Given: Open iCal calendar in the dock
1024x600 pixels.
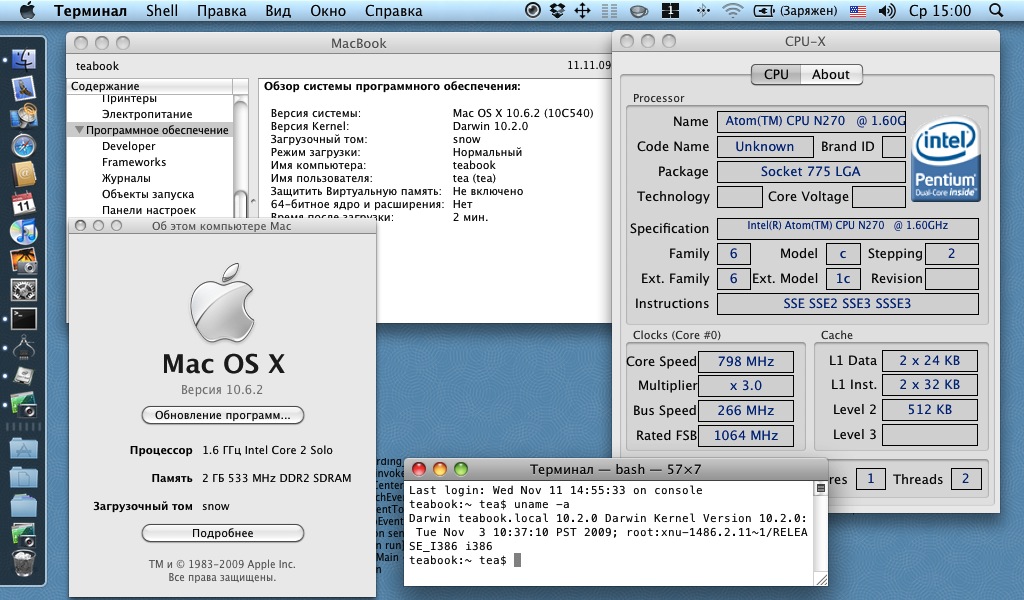Looking at the screenshot, I should (23, 204).
